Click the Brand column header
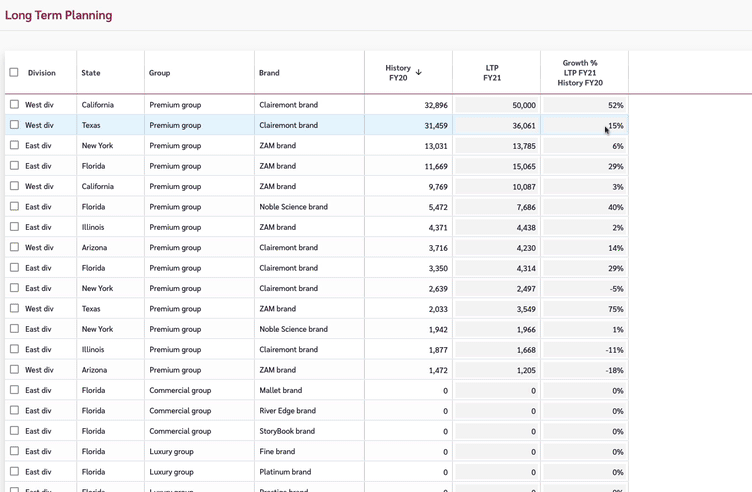The image size is (752, 492). (269, 73)
